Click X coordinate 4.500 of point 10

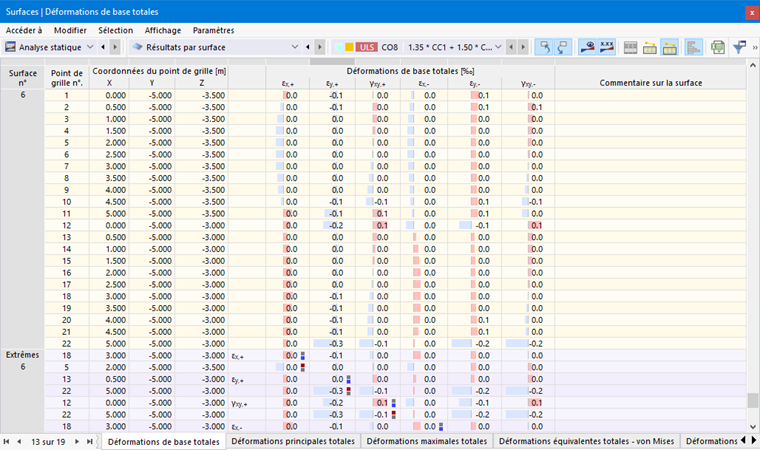(110, 202)
